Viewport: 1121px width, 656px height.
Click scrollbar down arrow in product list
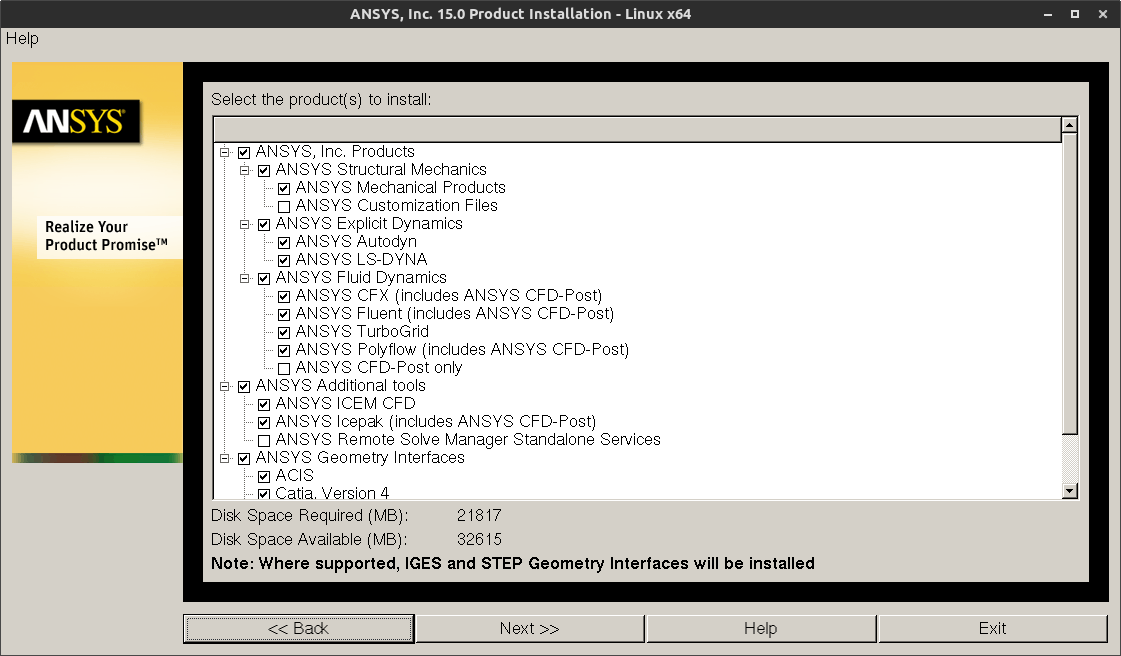tap(1070, 490)
